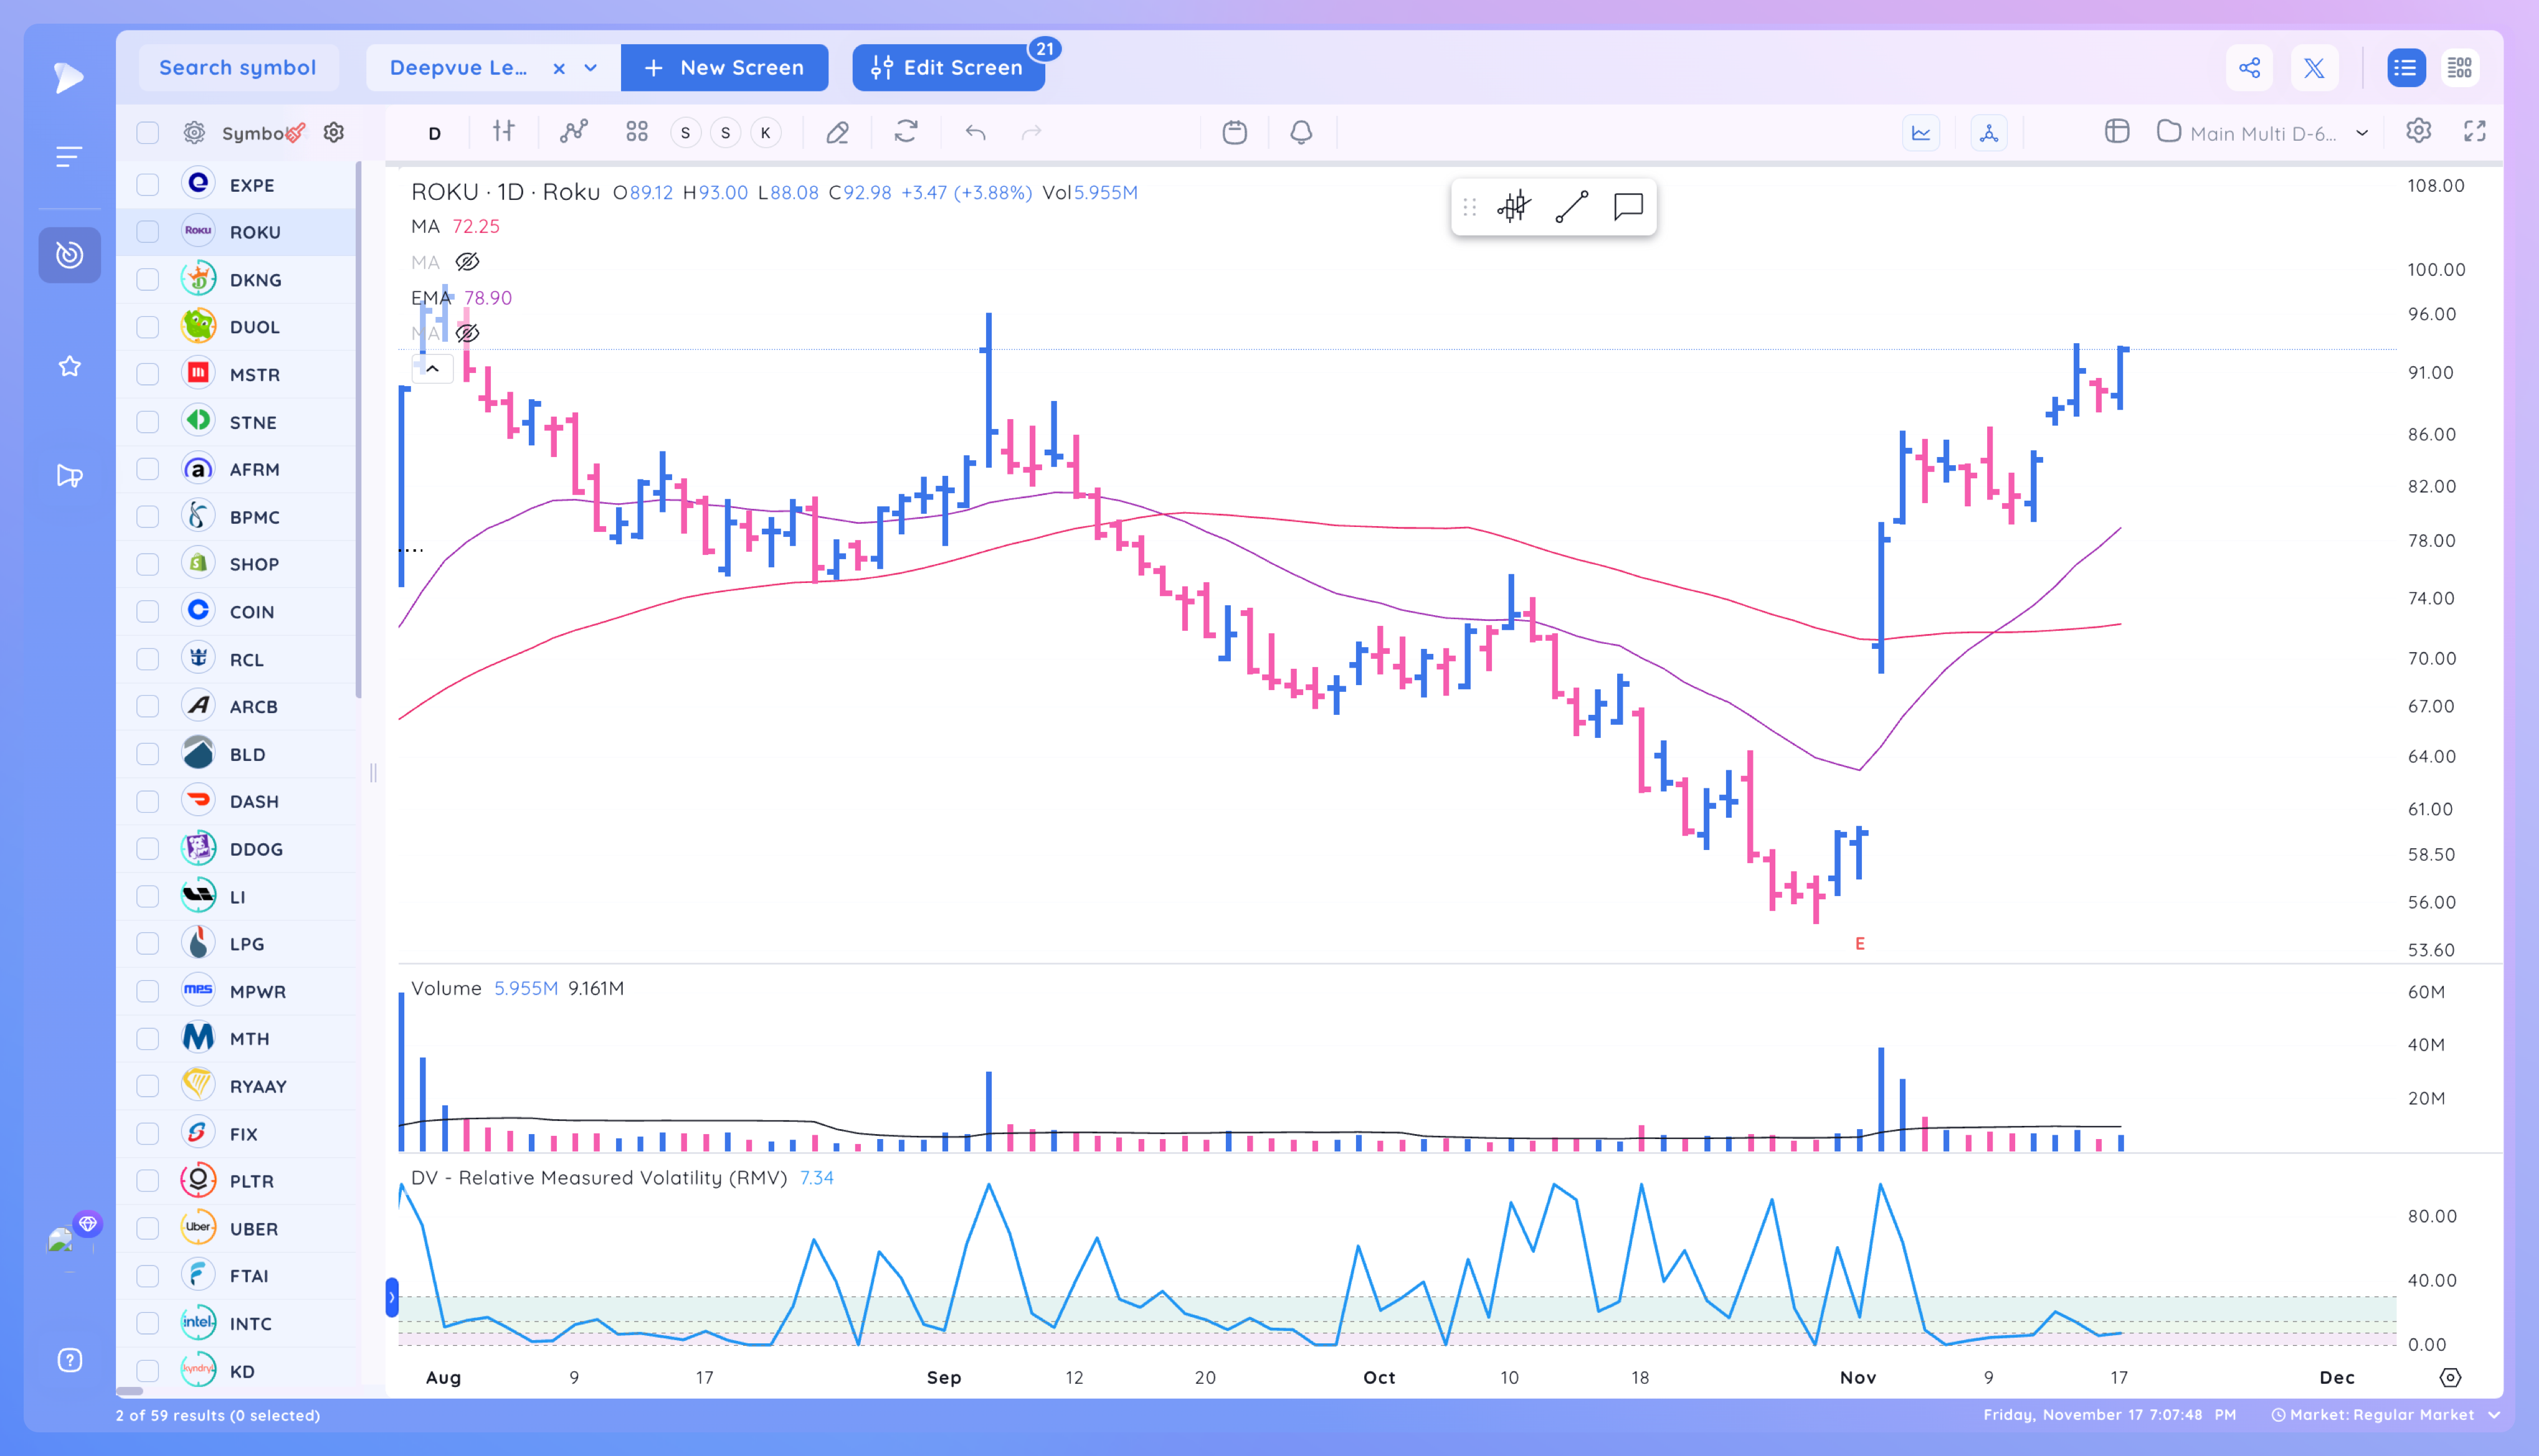This screenshot has width=2539, height=1456.
Task: Click the network nodes icon near layout
Action: (1988, 132)
